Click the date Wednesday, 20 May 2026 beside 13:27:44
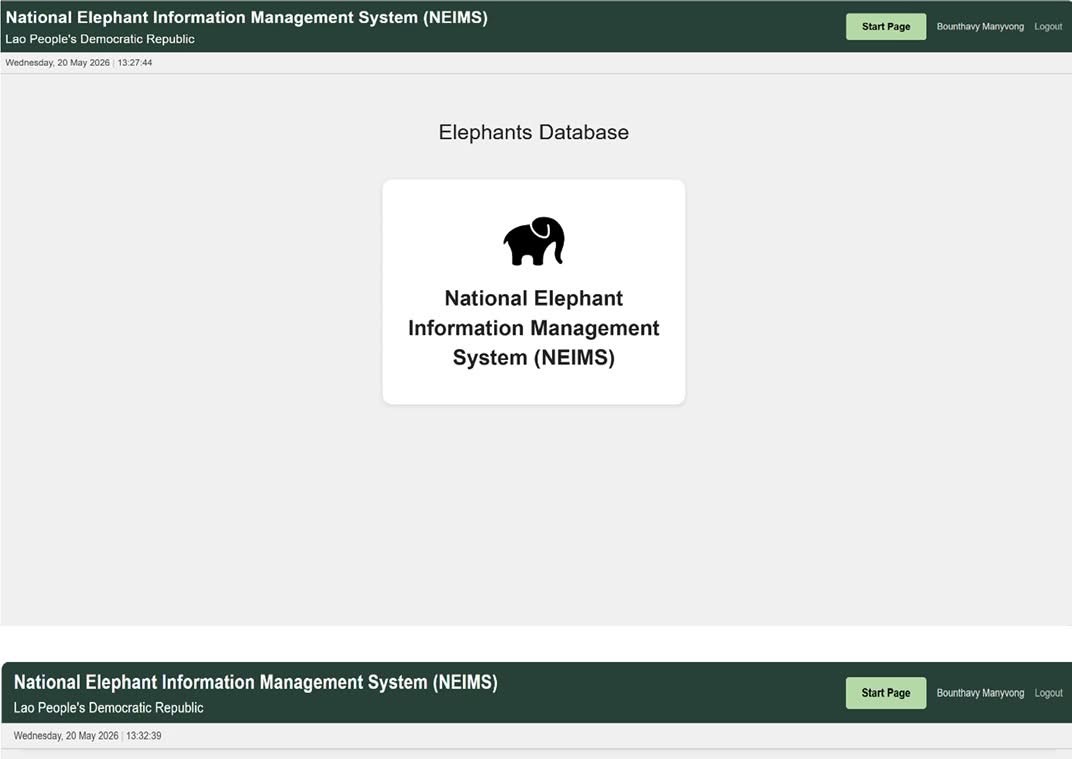The image size is (1072, 759). coord(57,62)
